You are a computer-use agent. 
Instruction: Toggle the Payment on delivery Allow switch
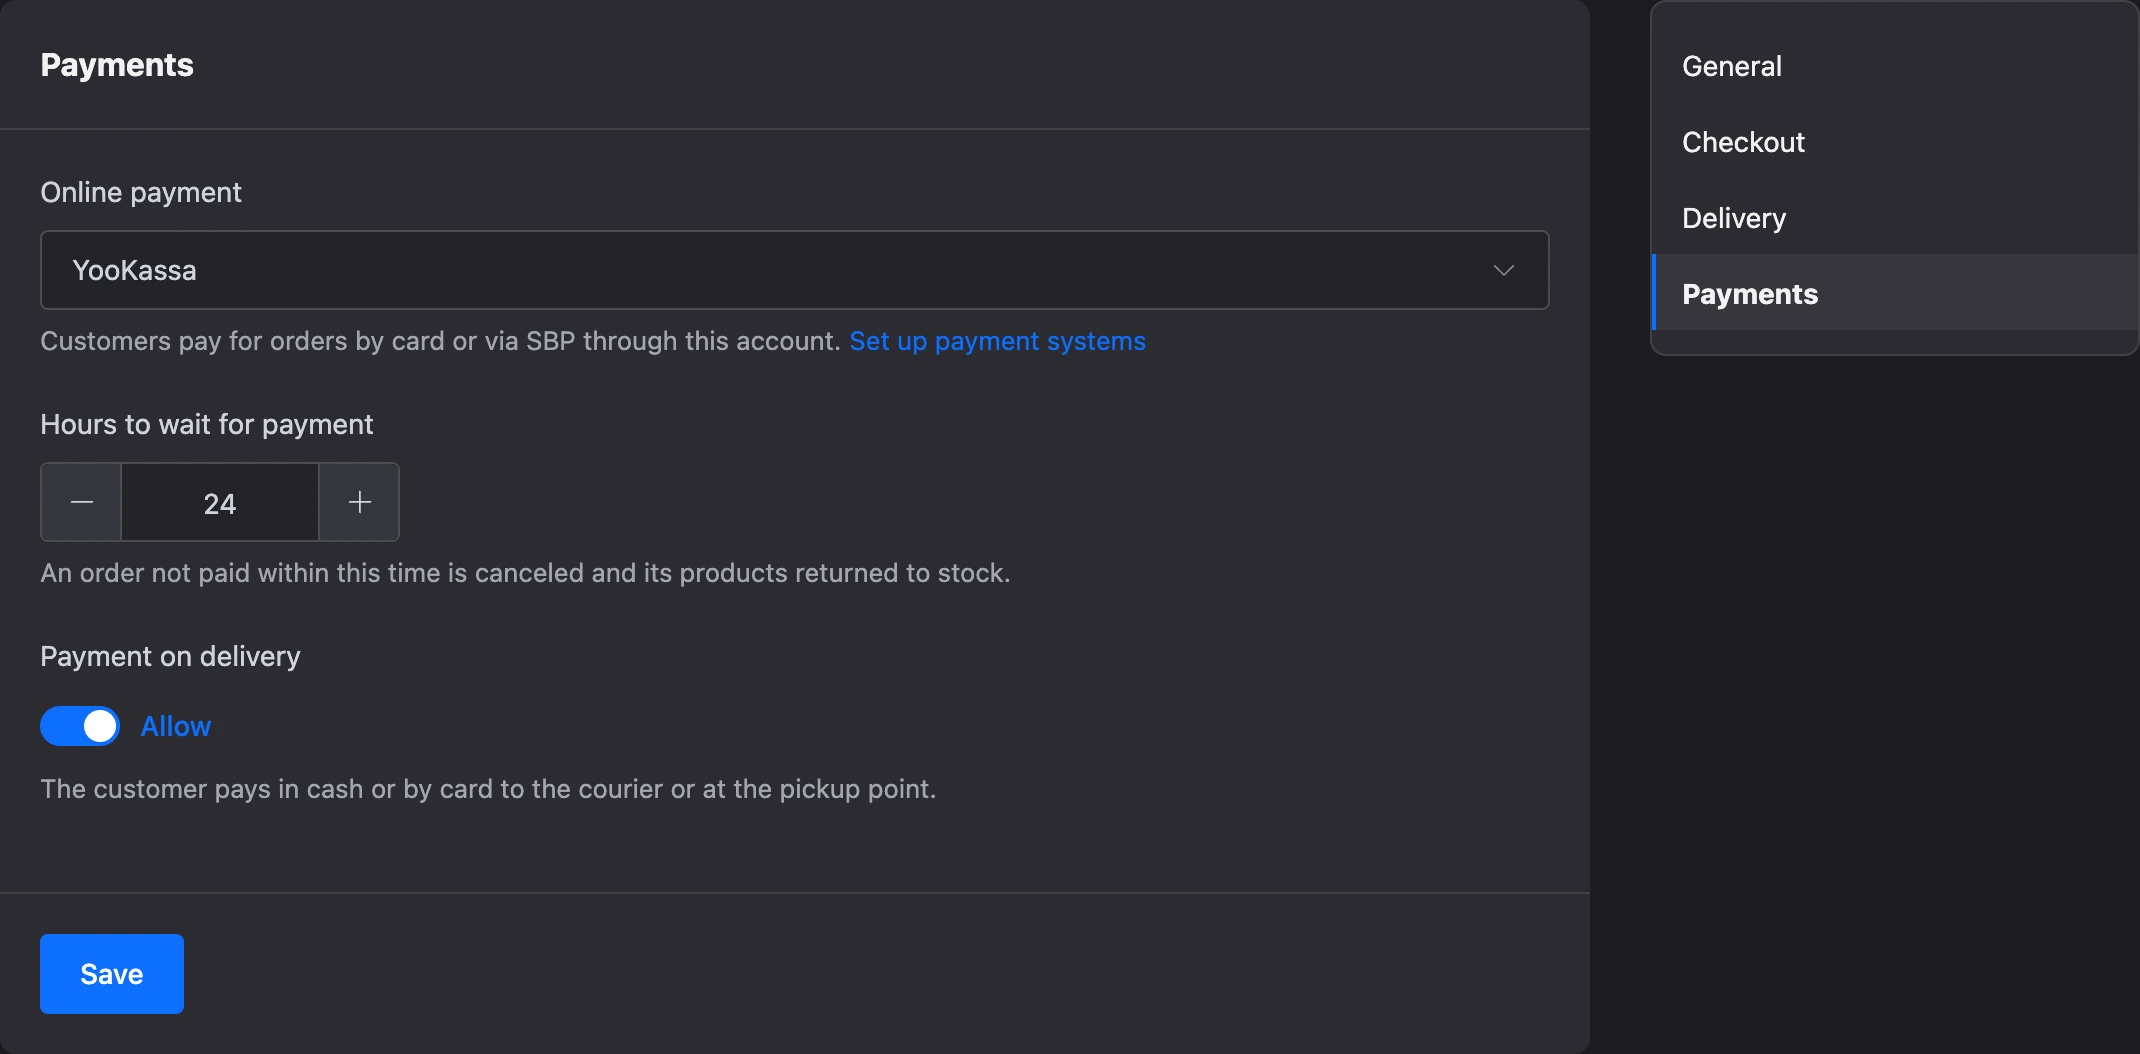point(80,726)
